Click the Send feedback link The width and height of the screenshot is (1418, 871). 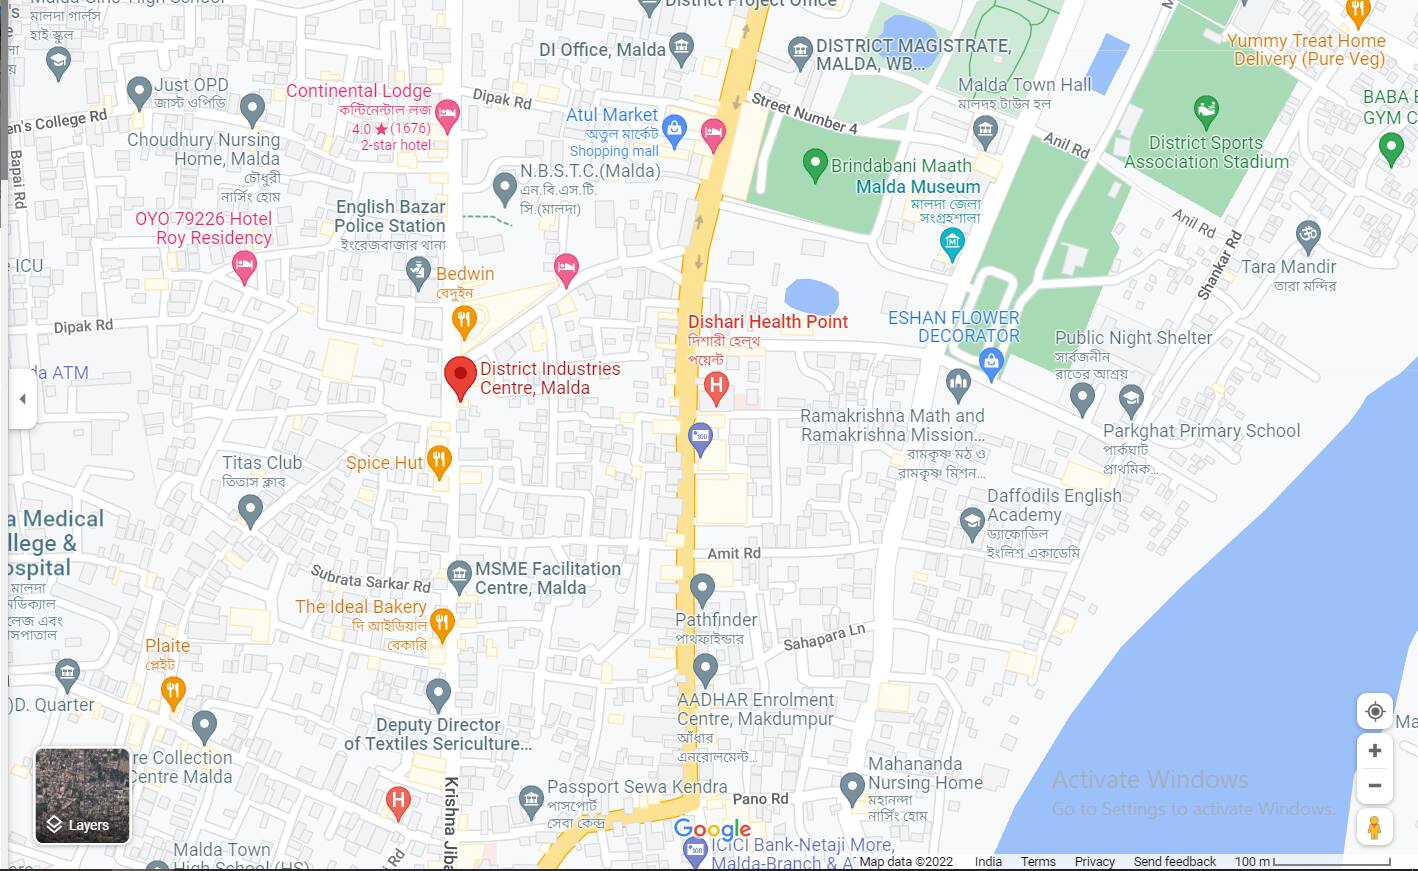[x=1174, y=862]
